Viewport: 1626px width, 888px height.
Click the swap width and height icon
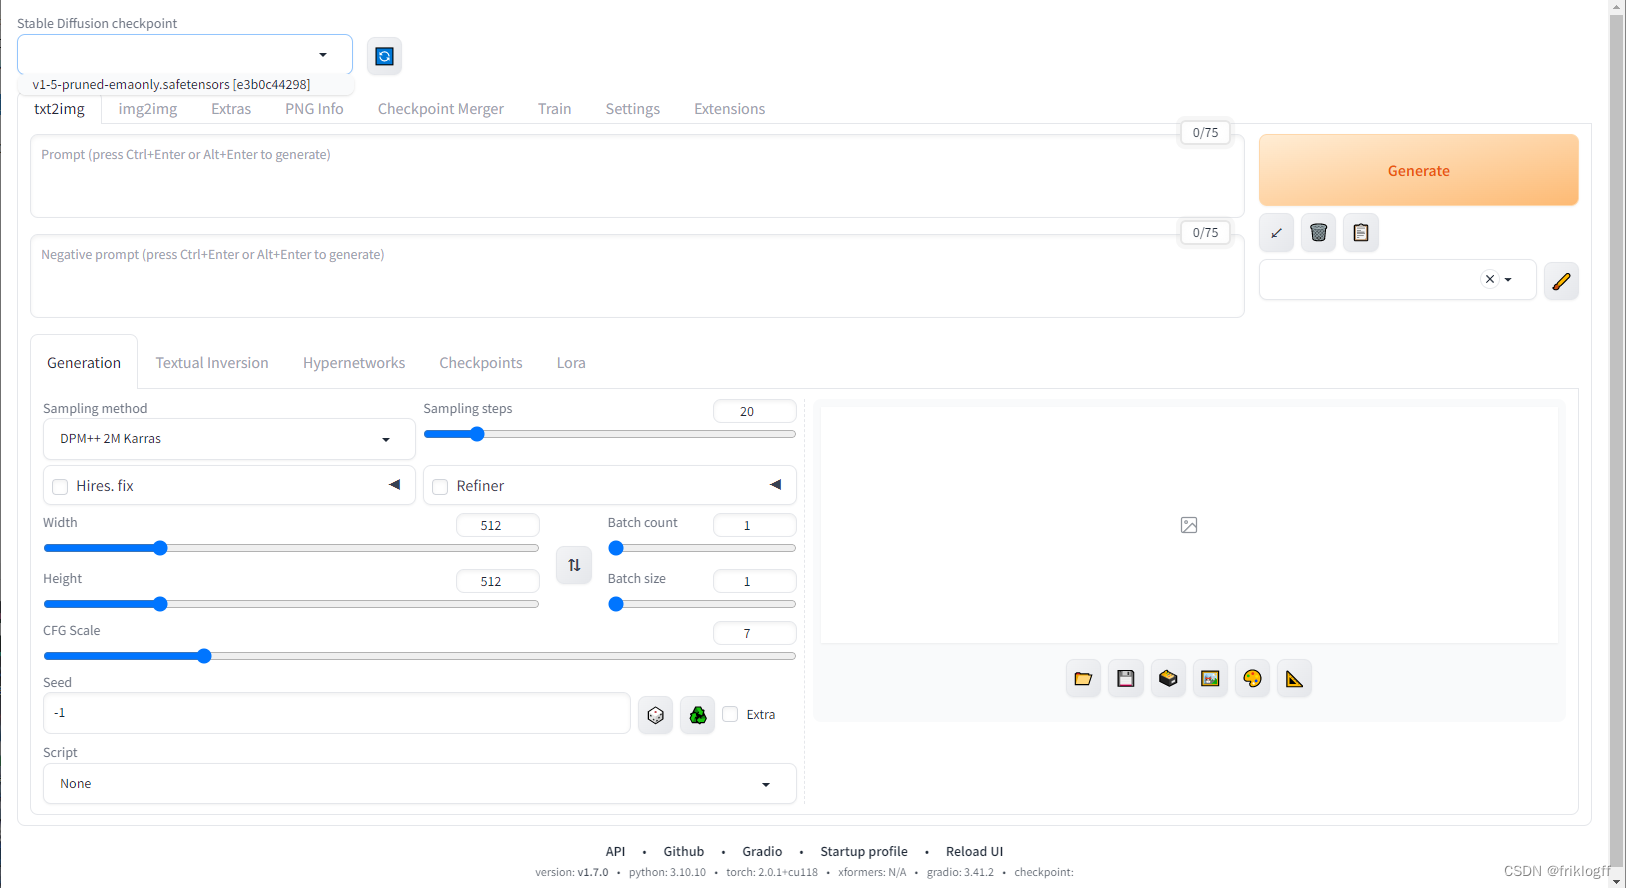[574, 565]
